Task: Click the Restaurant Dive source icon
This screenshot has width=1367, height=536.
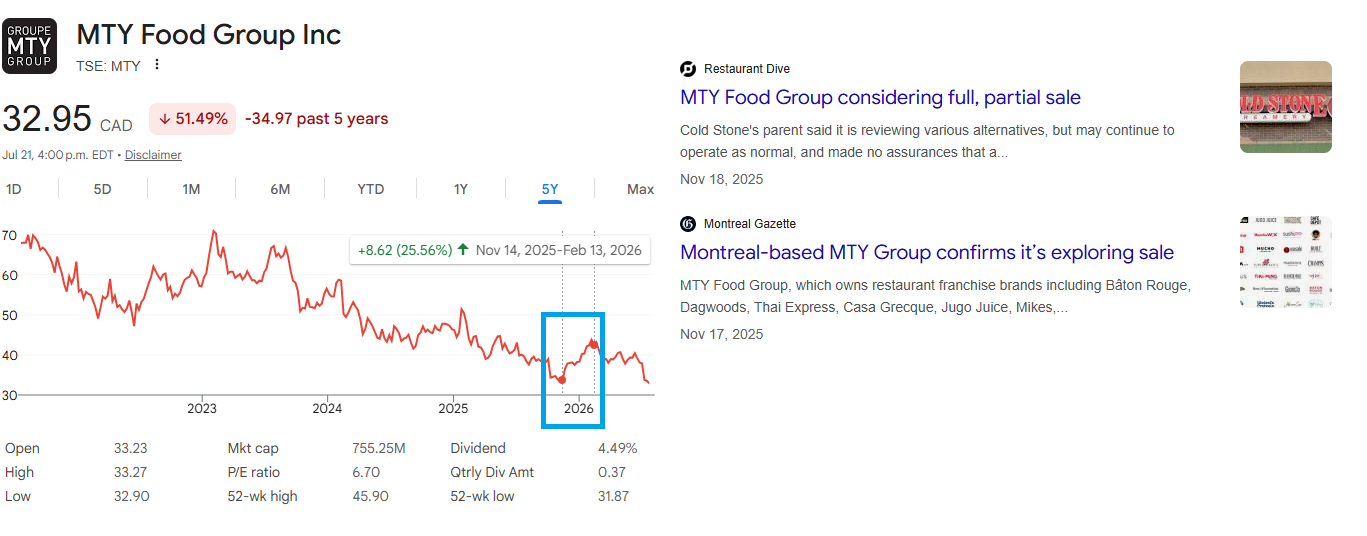Action: pyautogui.click(x=688, y=69)
